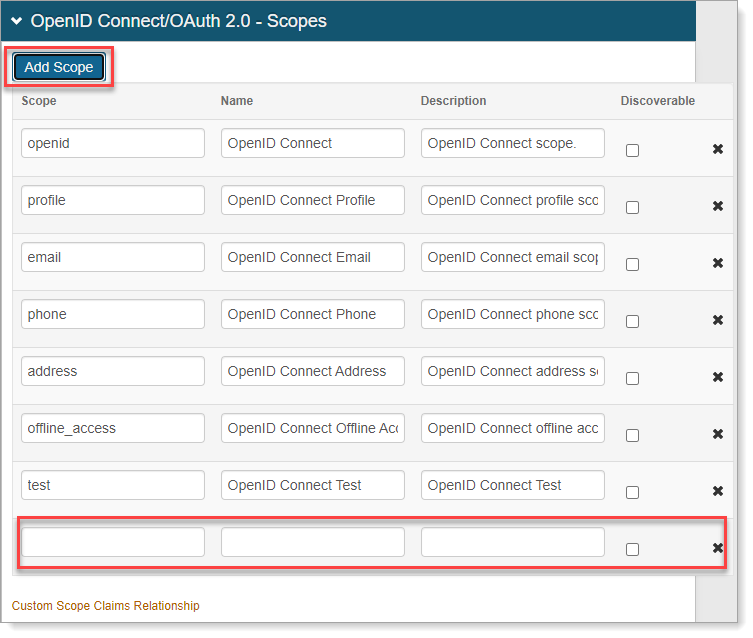
Task: Tick Discoverable checkbox for test scope
Action: coord(632,493)
